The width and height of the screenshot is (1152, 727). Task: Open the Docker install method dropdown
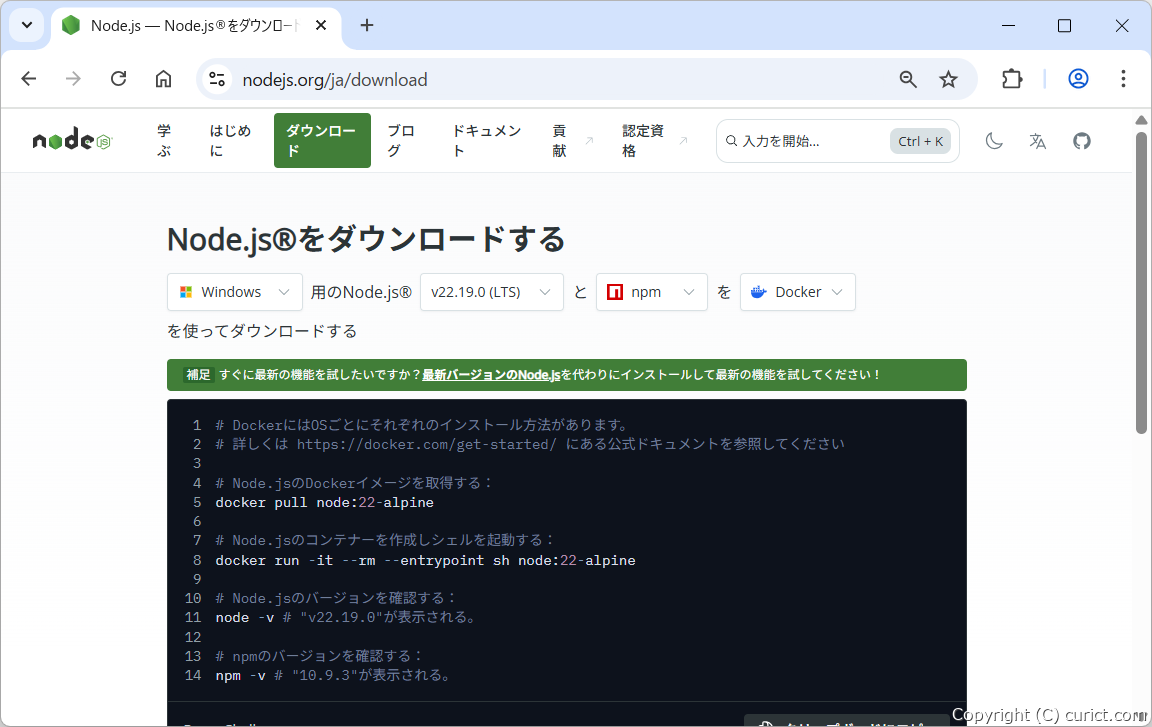797,292
